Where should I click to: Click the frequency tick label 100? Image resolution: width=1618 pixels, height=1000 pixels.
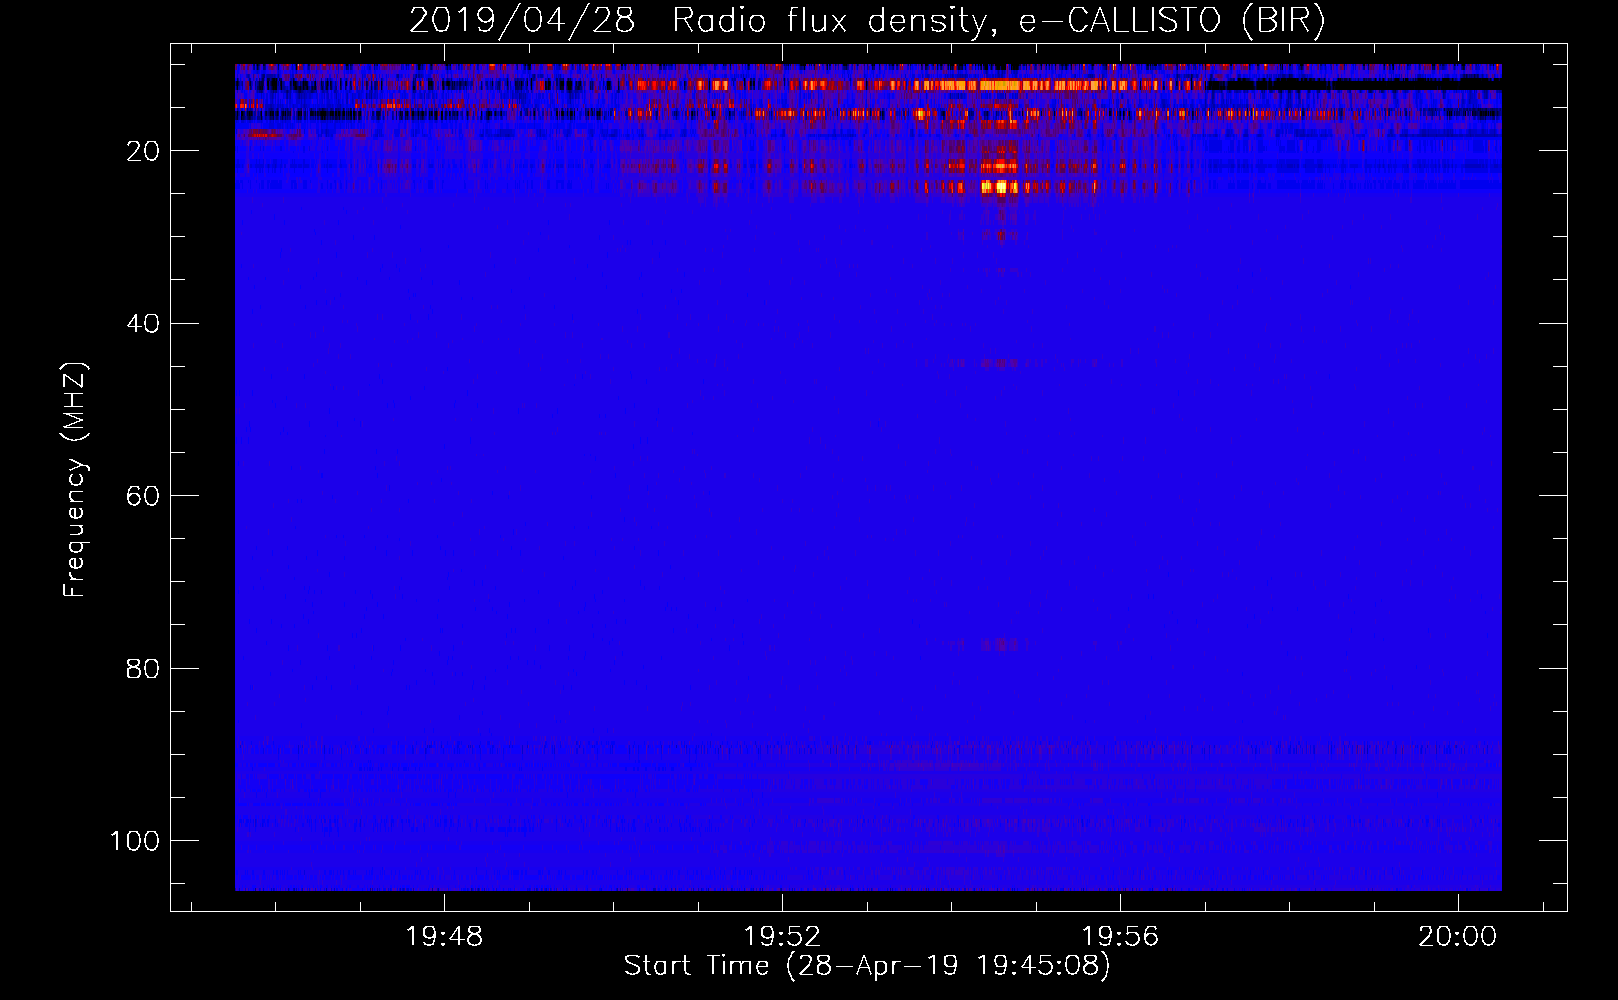[x=135, y=841]
